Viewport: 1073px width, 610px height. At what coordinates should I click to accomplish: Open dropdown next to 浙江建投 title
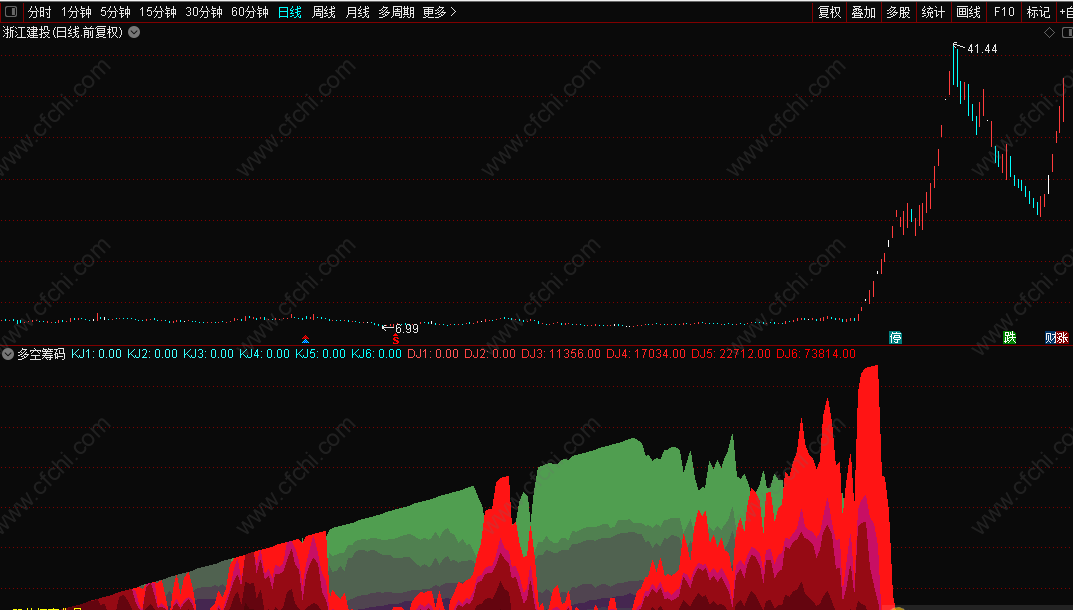pos(134,32)
